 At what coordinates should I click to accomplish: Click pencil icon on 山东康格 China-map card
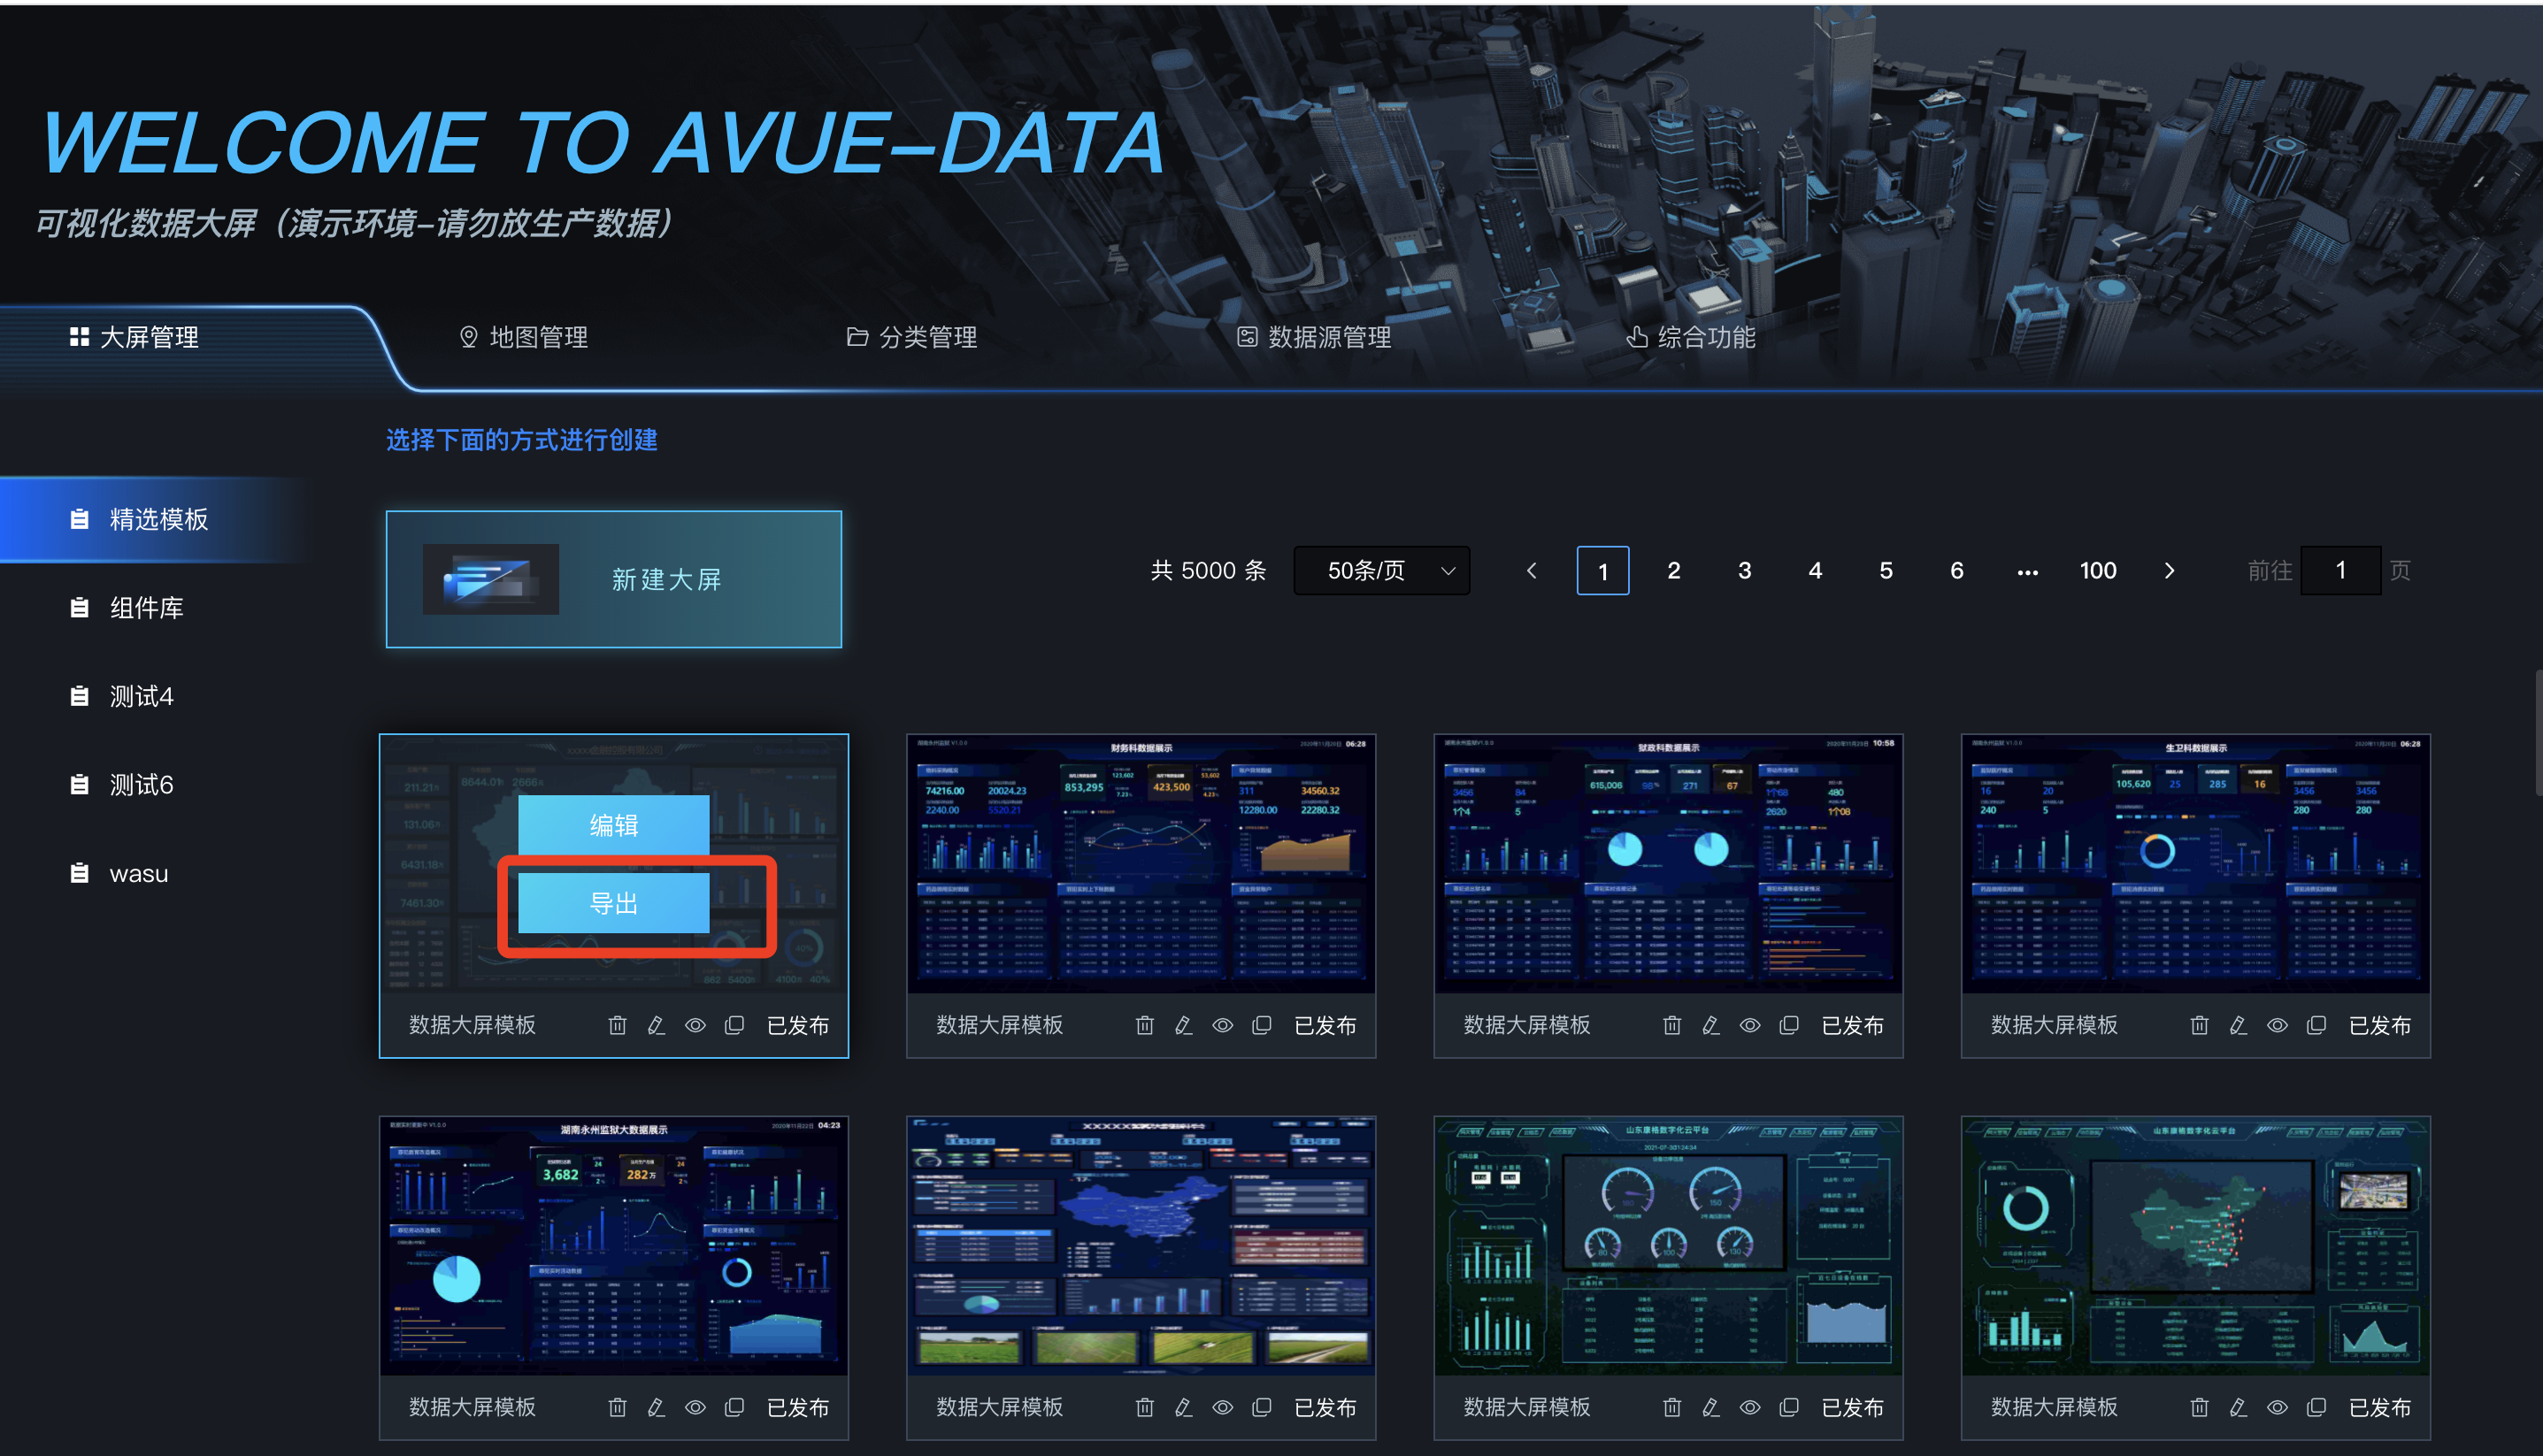pyautogui.click(x=2238, y=1407)
